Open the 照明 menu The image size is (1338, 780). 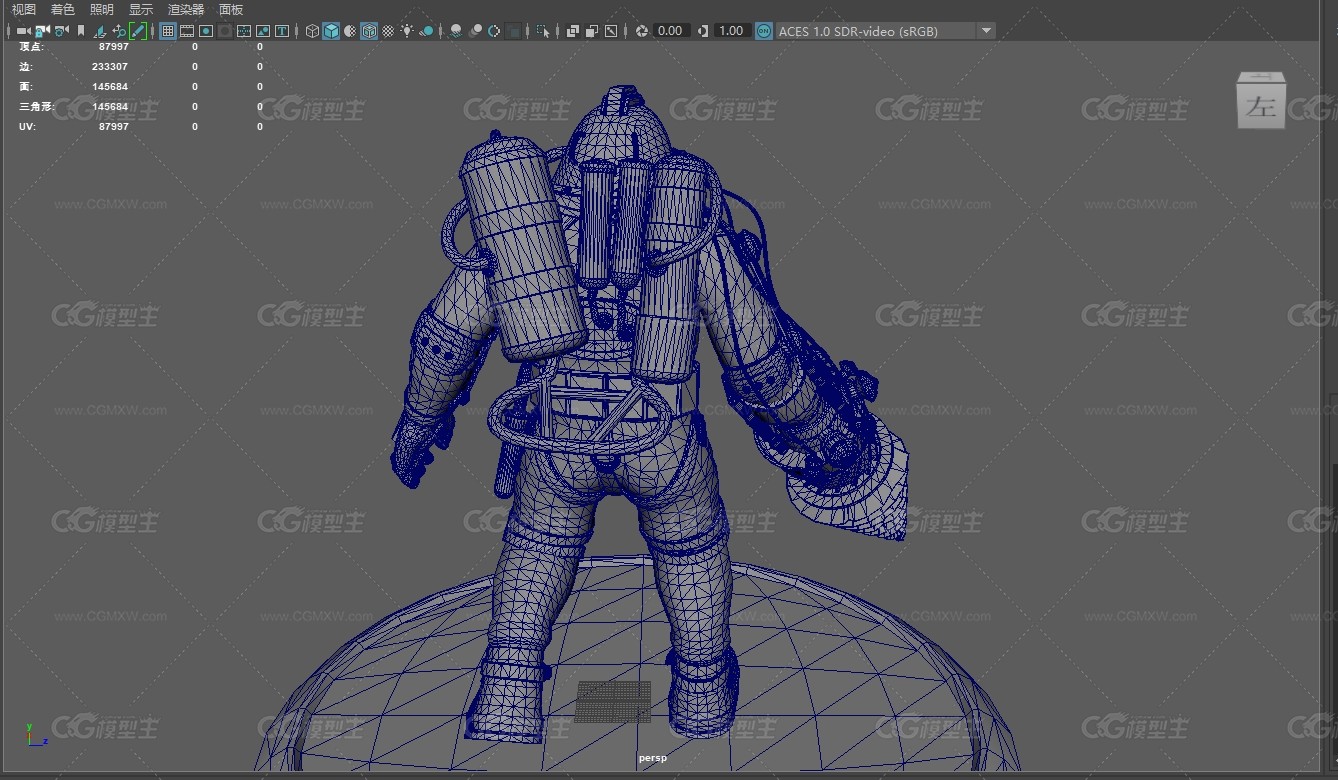tap(102, 9)
